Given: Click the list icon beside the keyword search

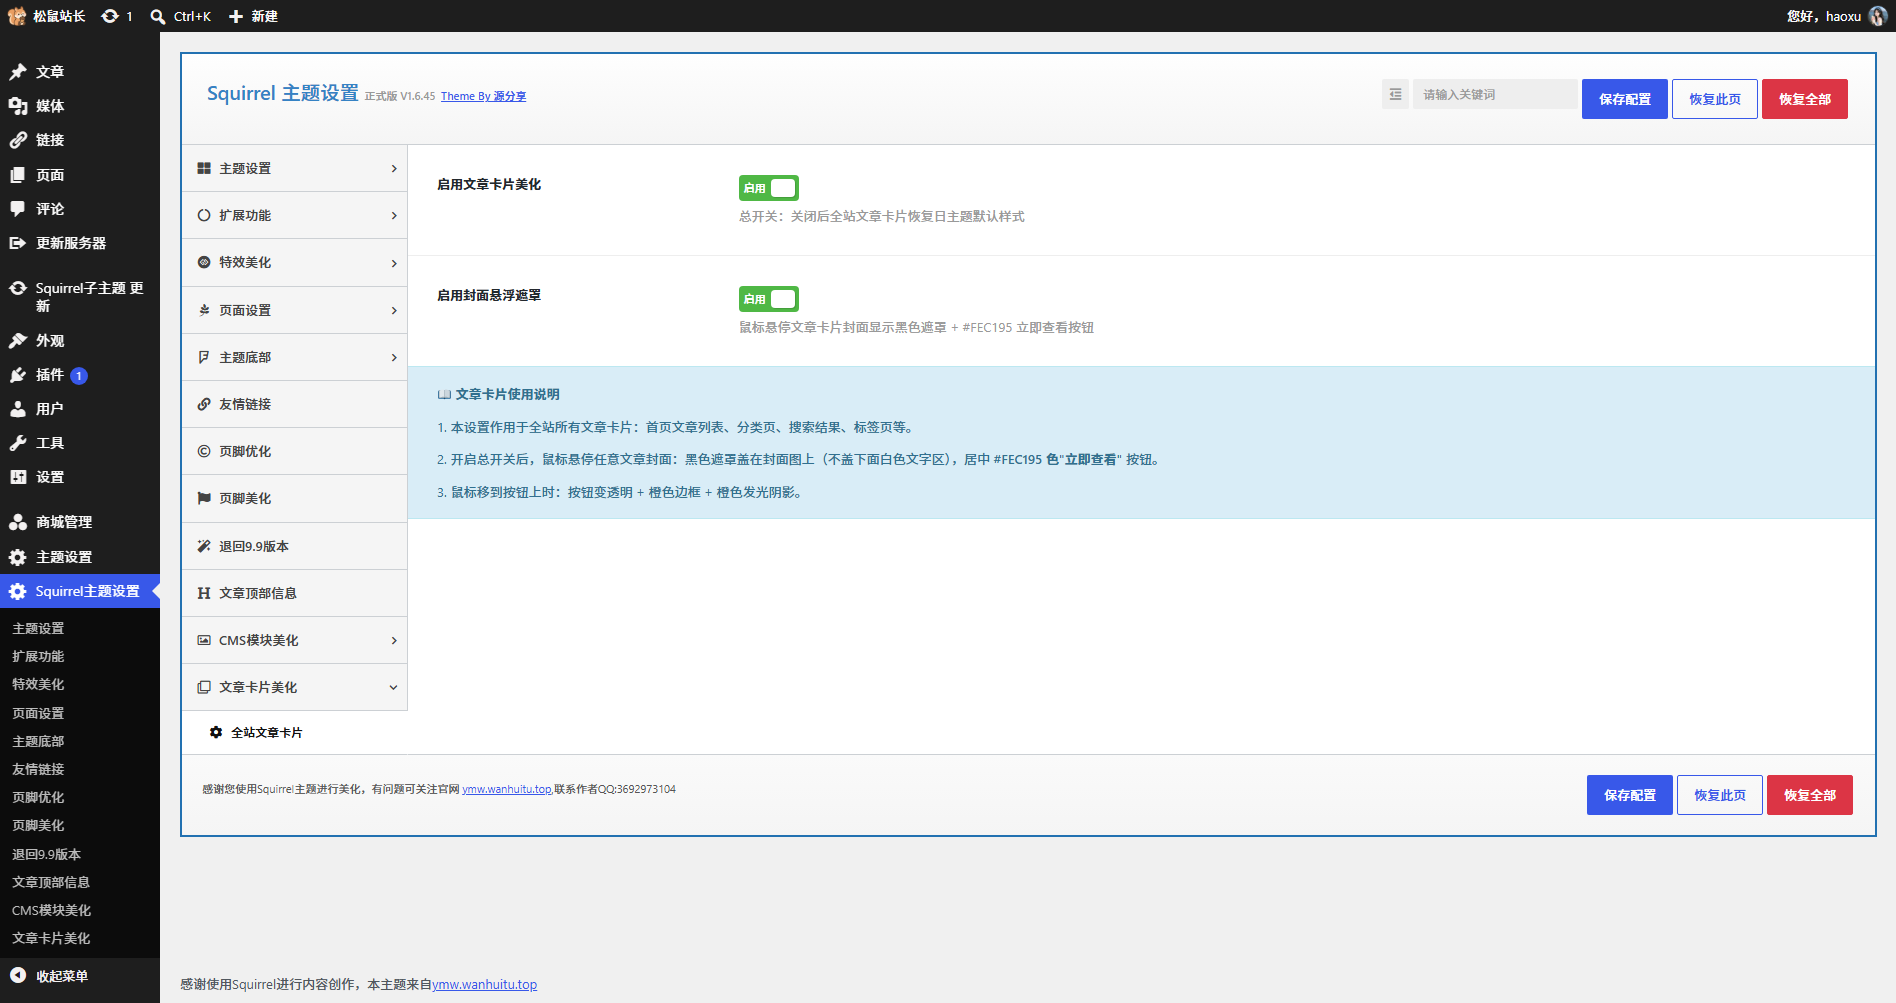Looking at the screenshot, I should click(1395, 94).
